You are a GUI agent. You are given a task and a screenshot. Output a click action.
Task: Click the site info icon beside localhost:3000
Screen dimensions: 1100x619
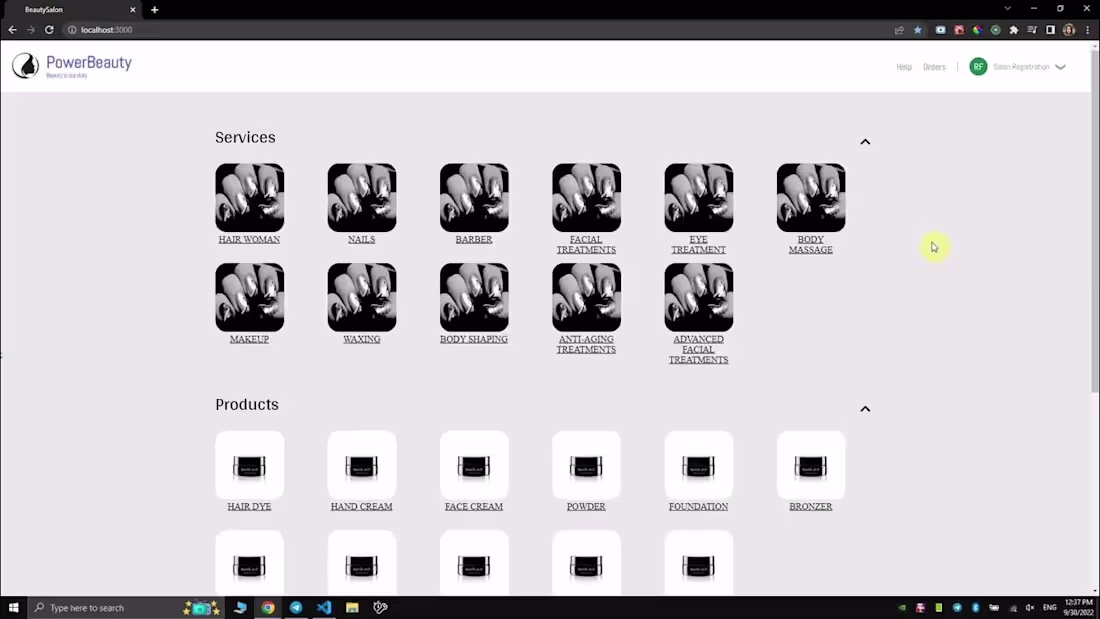[x=71, y=30]
